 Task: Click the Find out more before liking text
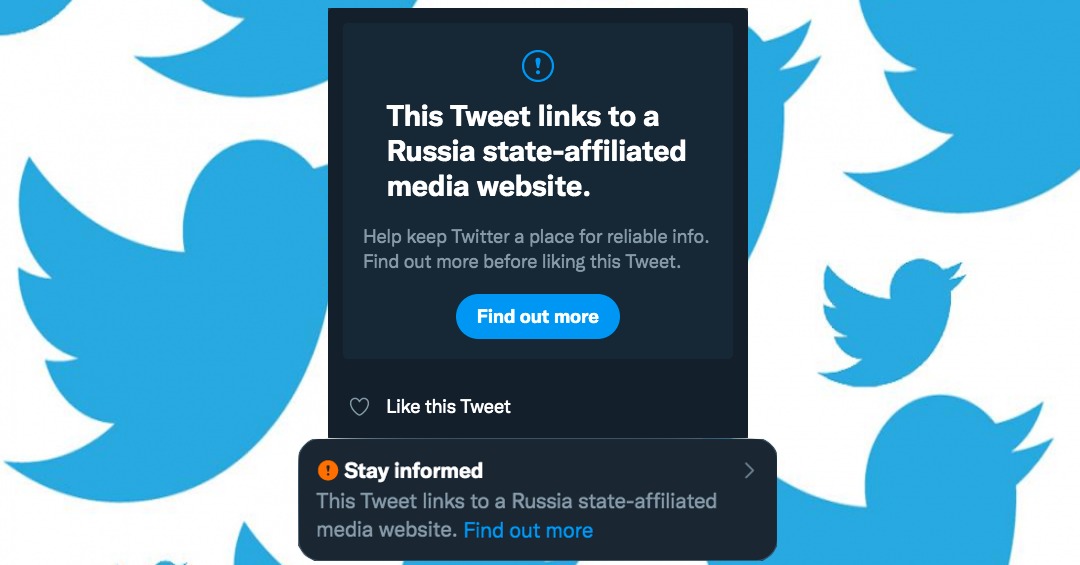522,262
